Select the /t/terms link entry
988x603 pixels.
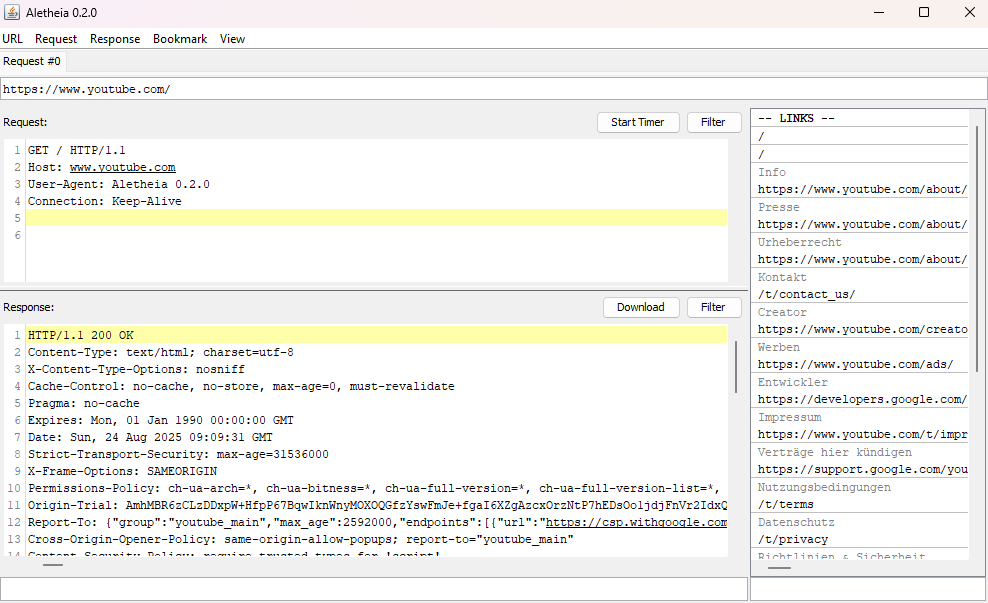786,504
